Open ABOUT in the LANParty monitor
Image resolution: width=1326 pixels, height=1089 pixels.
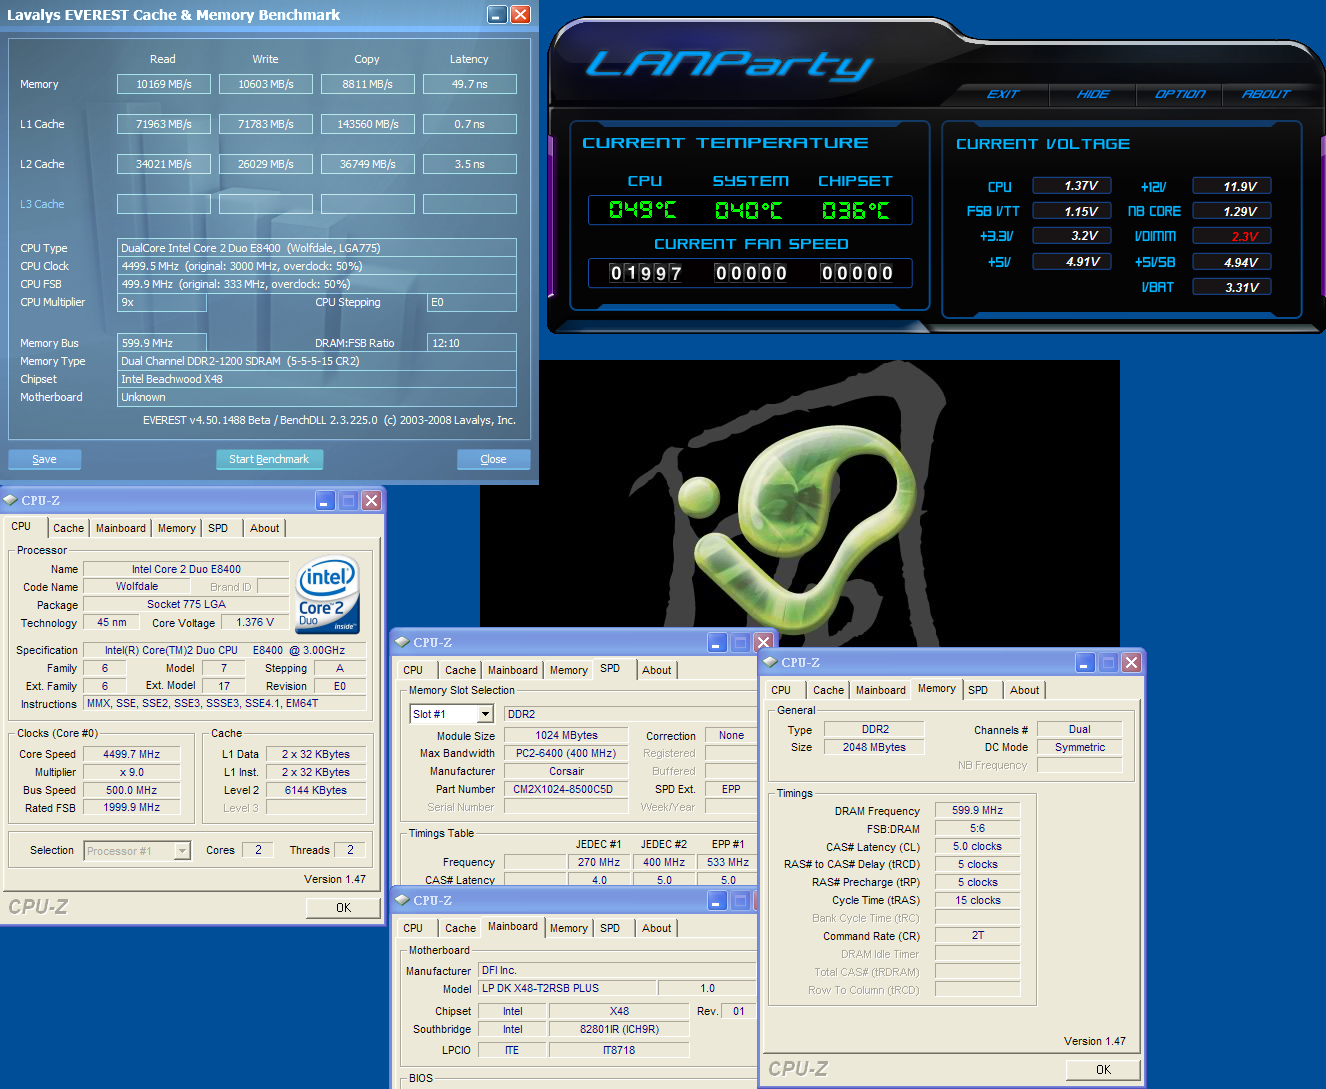(1266, 94)
